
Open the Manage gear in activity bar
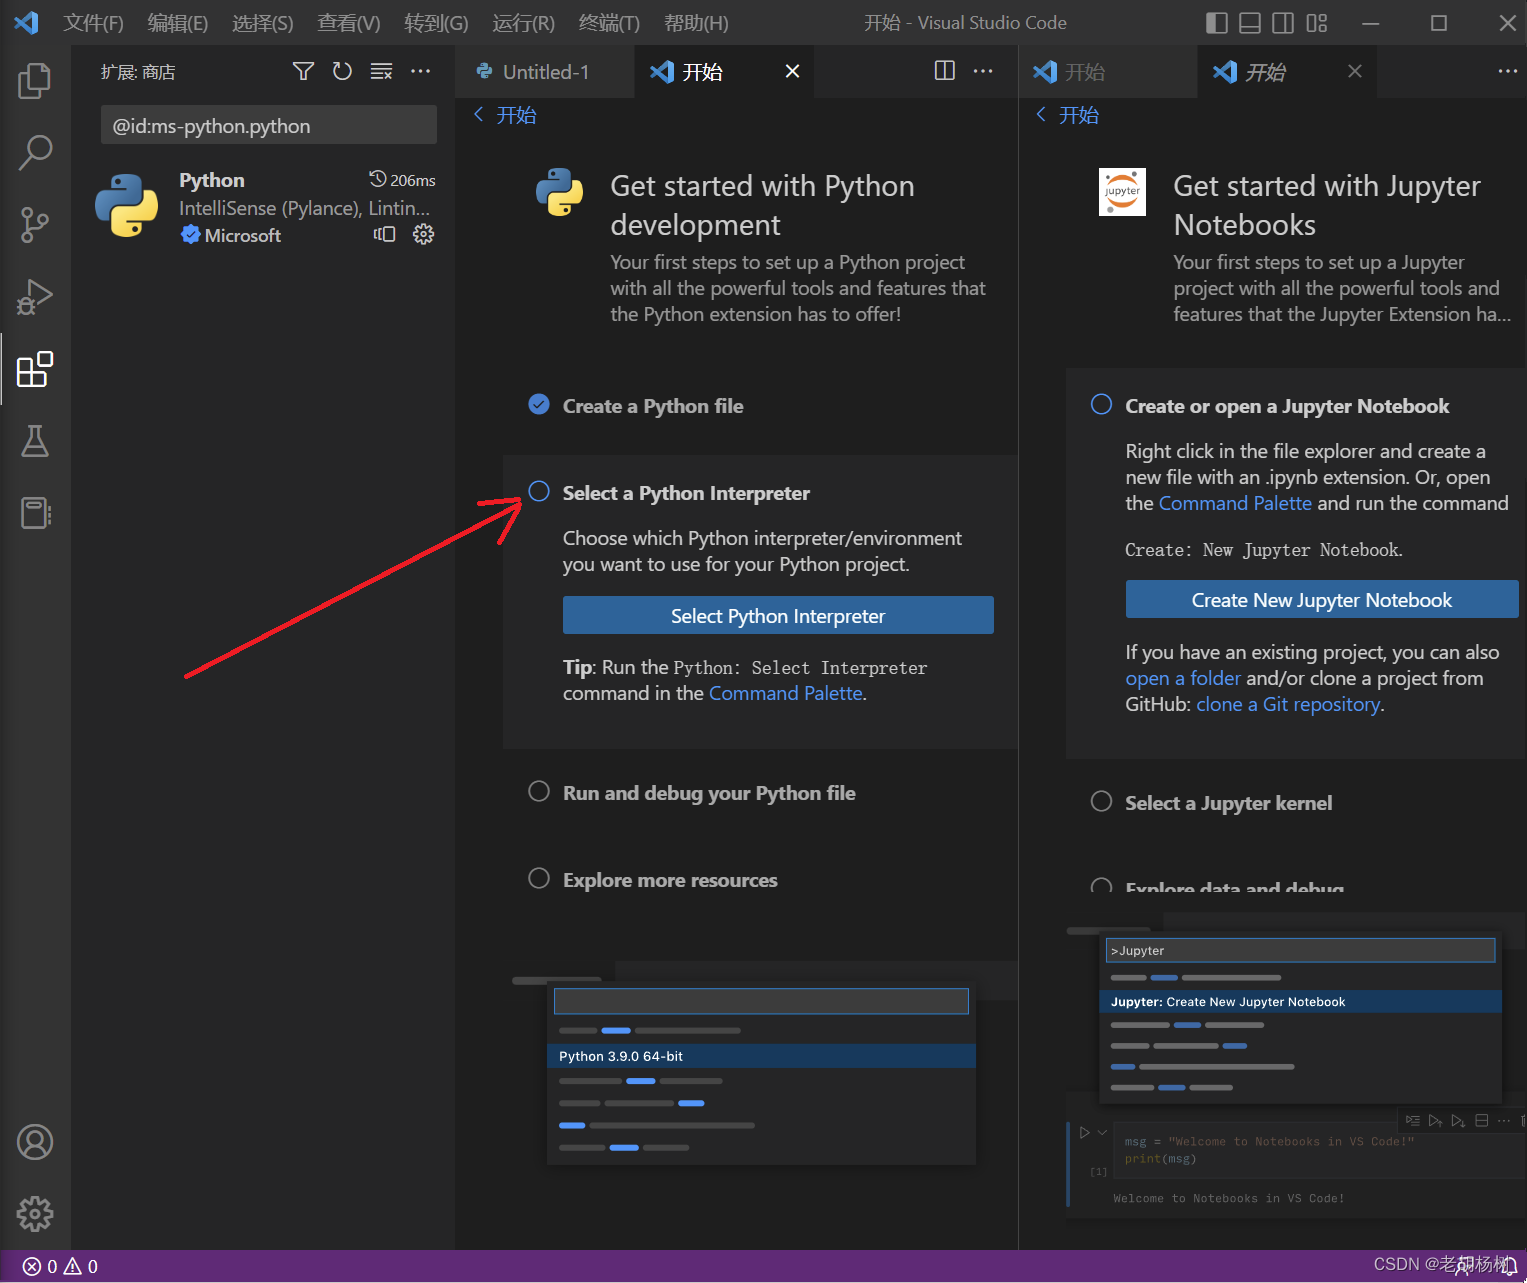(35, 1214)
